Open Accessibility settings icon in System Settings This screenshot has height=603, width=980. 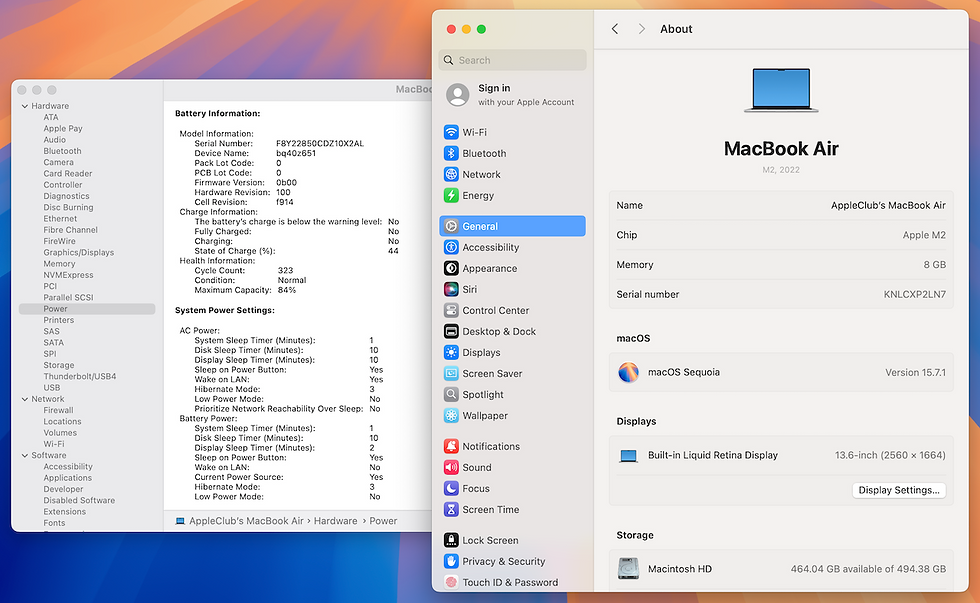pyautogui.click(x=451, y=247)
